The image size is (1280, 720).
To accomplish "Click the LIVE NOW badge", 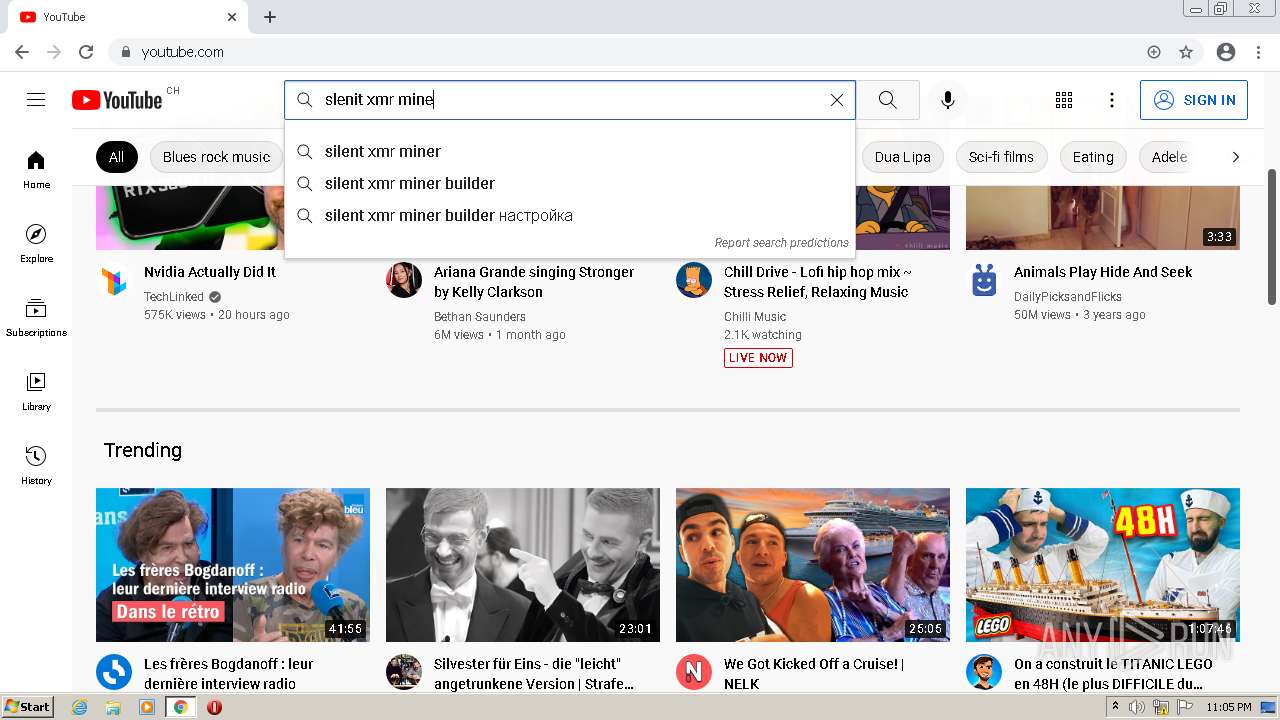I will click(758, 358).
